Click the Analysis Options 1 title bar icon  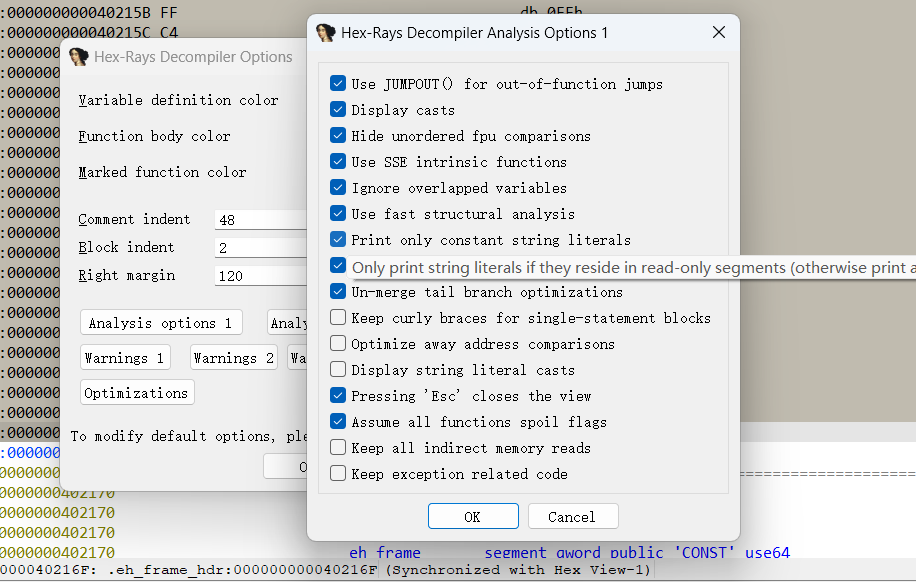click(x=325, y=32)
